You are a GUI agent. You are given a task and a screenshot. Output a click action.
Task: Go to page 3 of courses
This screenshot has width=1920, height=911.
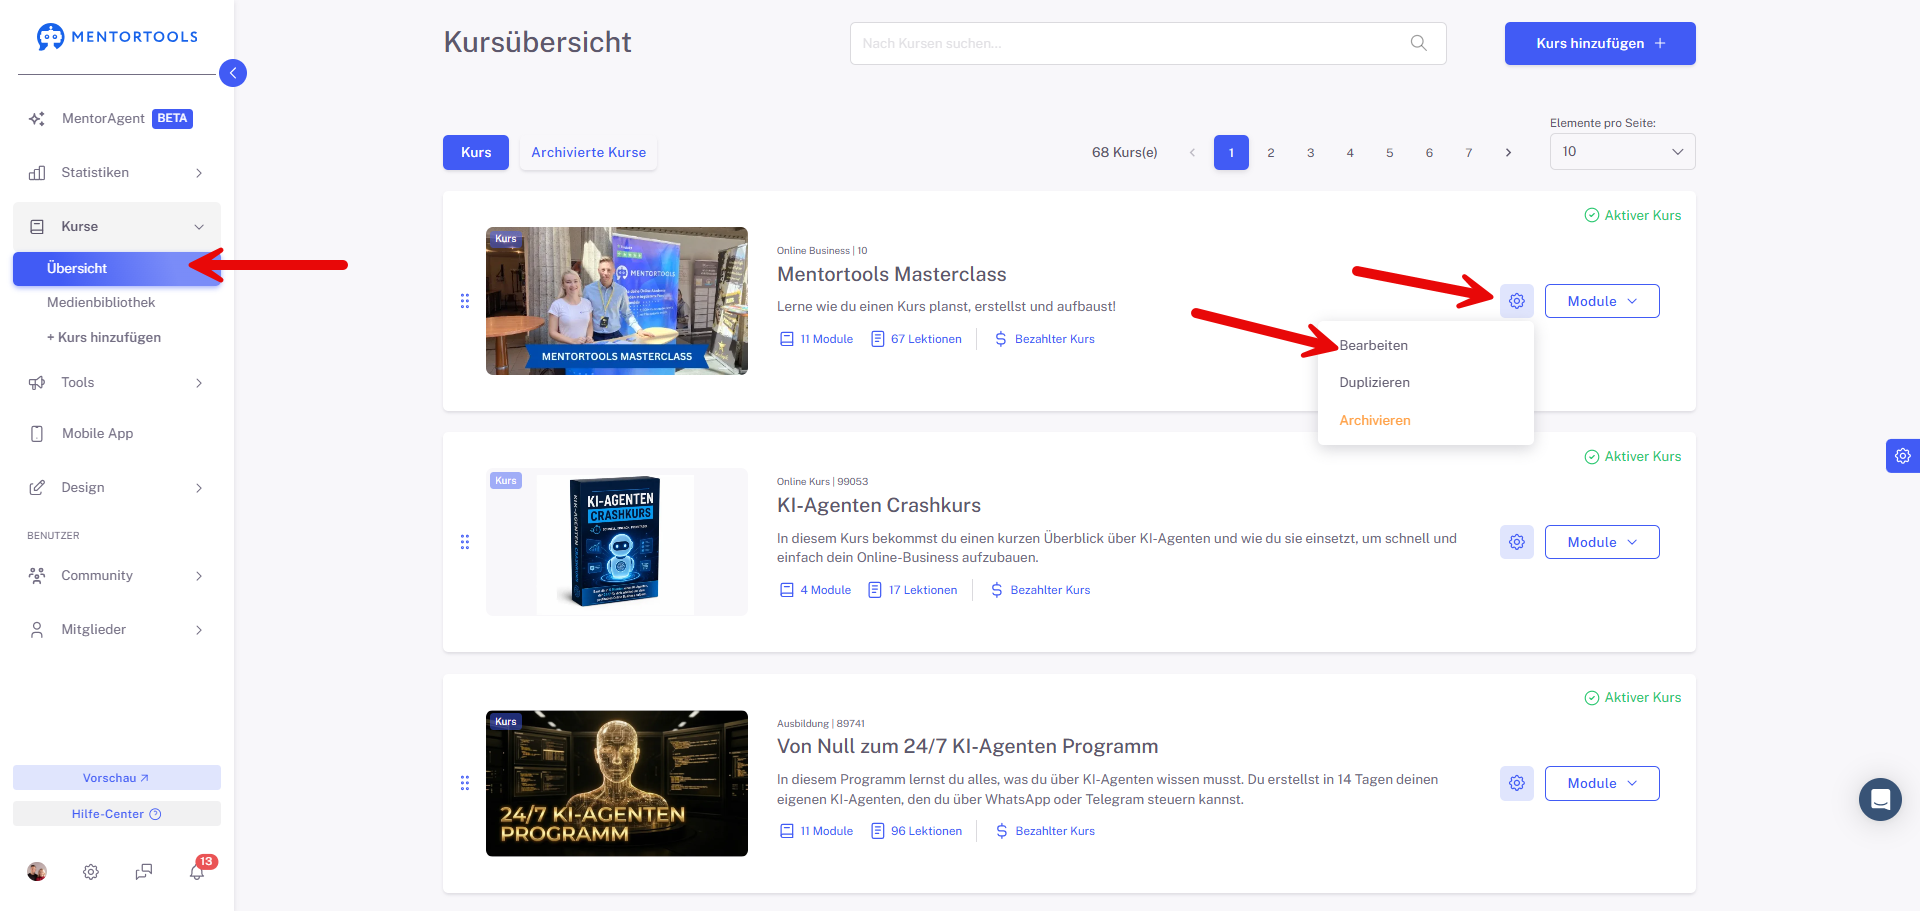tap(1310, 152)
